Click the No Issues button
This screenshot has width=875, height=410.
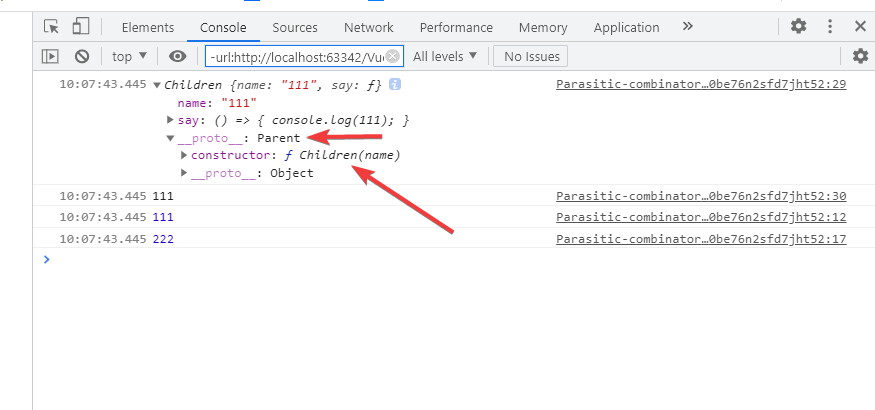pyautogui.click(x=531, y=57)
